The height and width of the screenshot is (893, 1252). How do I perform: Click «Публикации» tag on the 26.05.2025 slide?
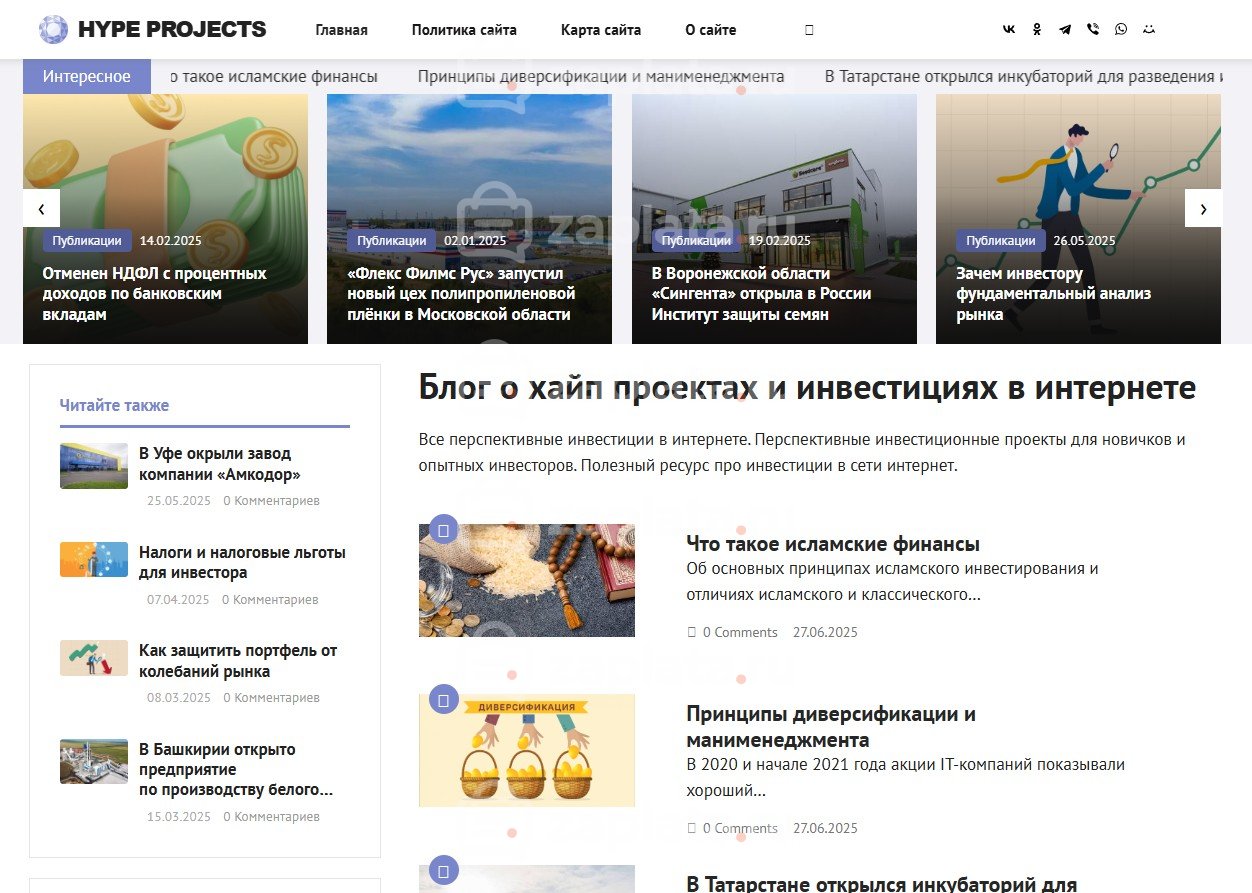[x=1001, y=241]
